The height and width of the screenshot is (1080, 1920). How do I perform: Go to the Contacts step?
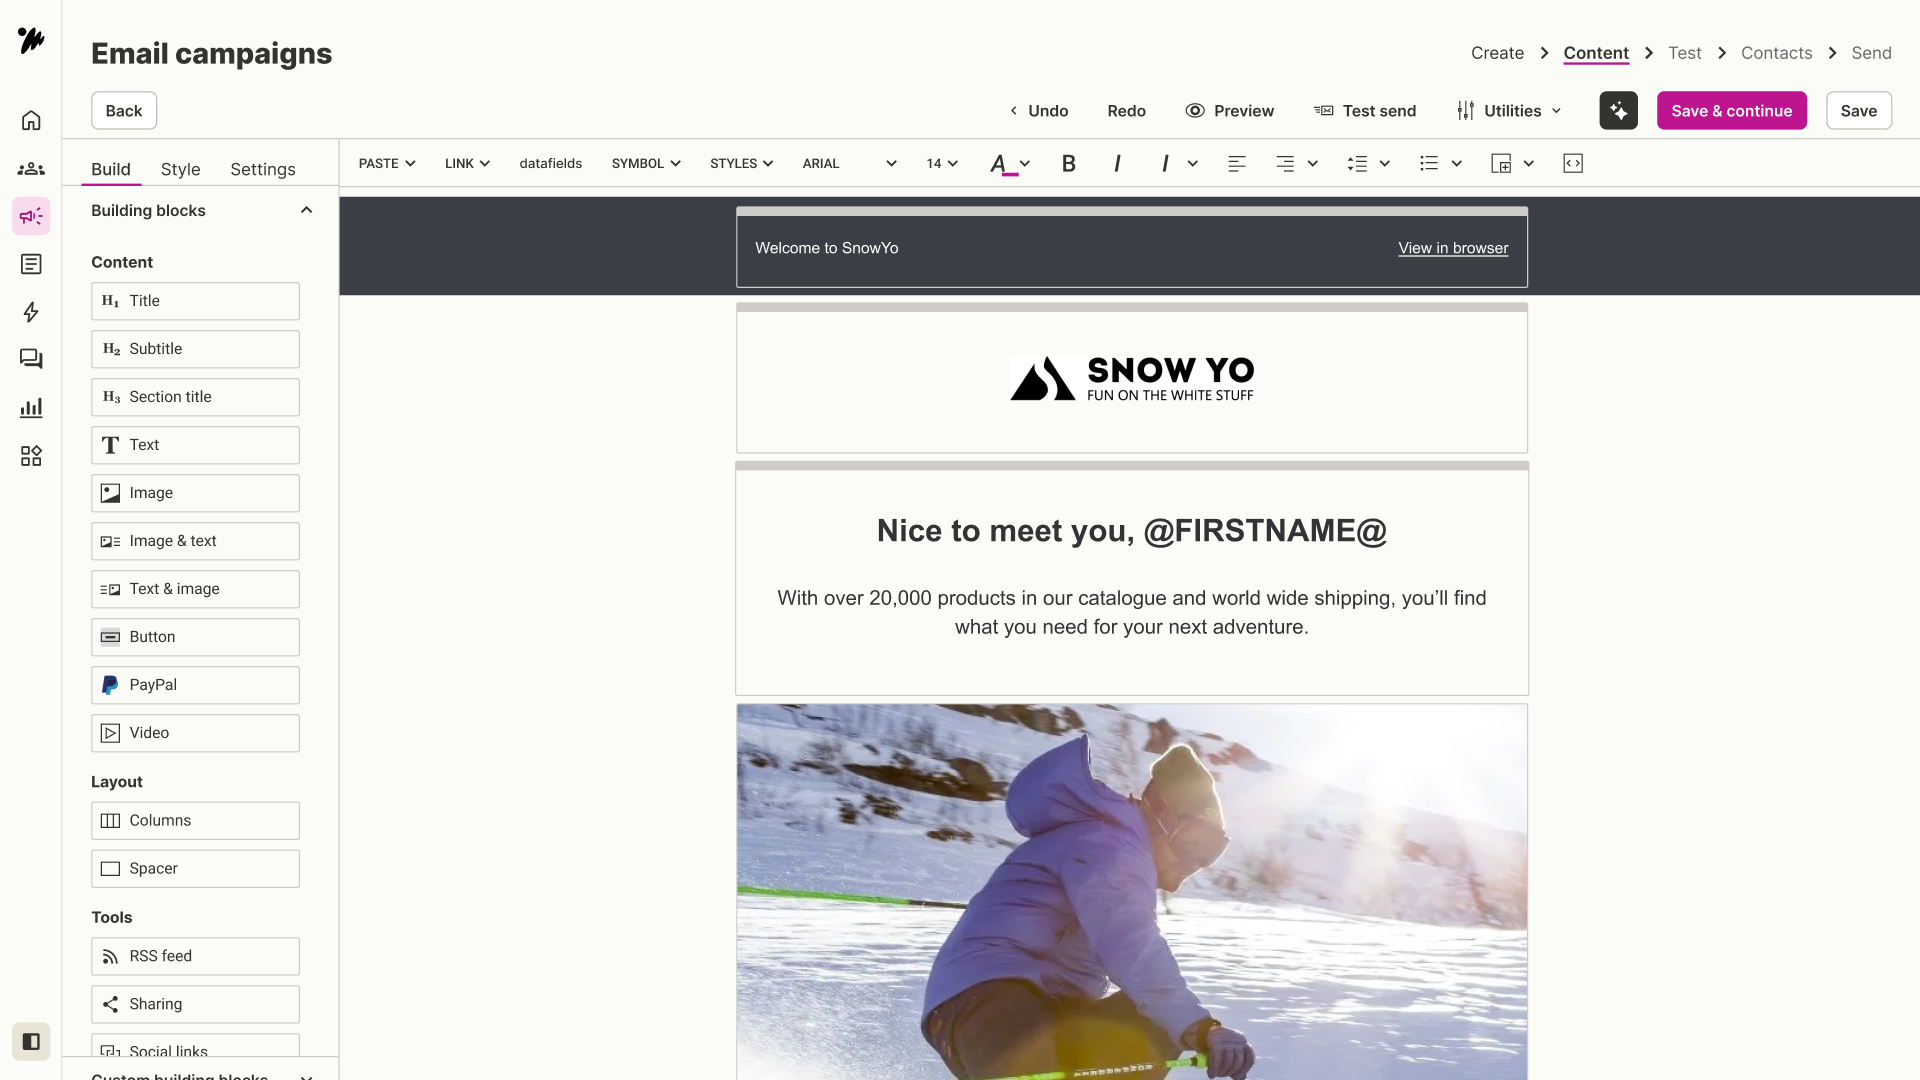(1776, 53)
